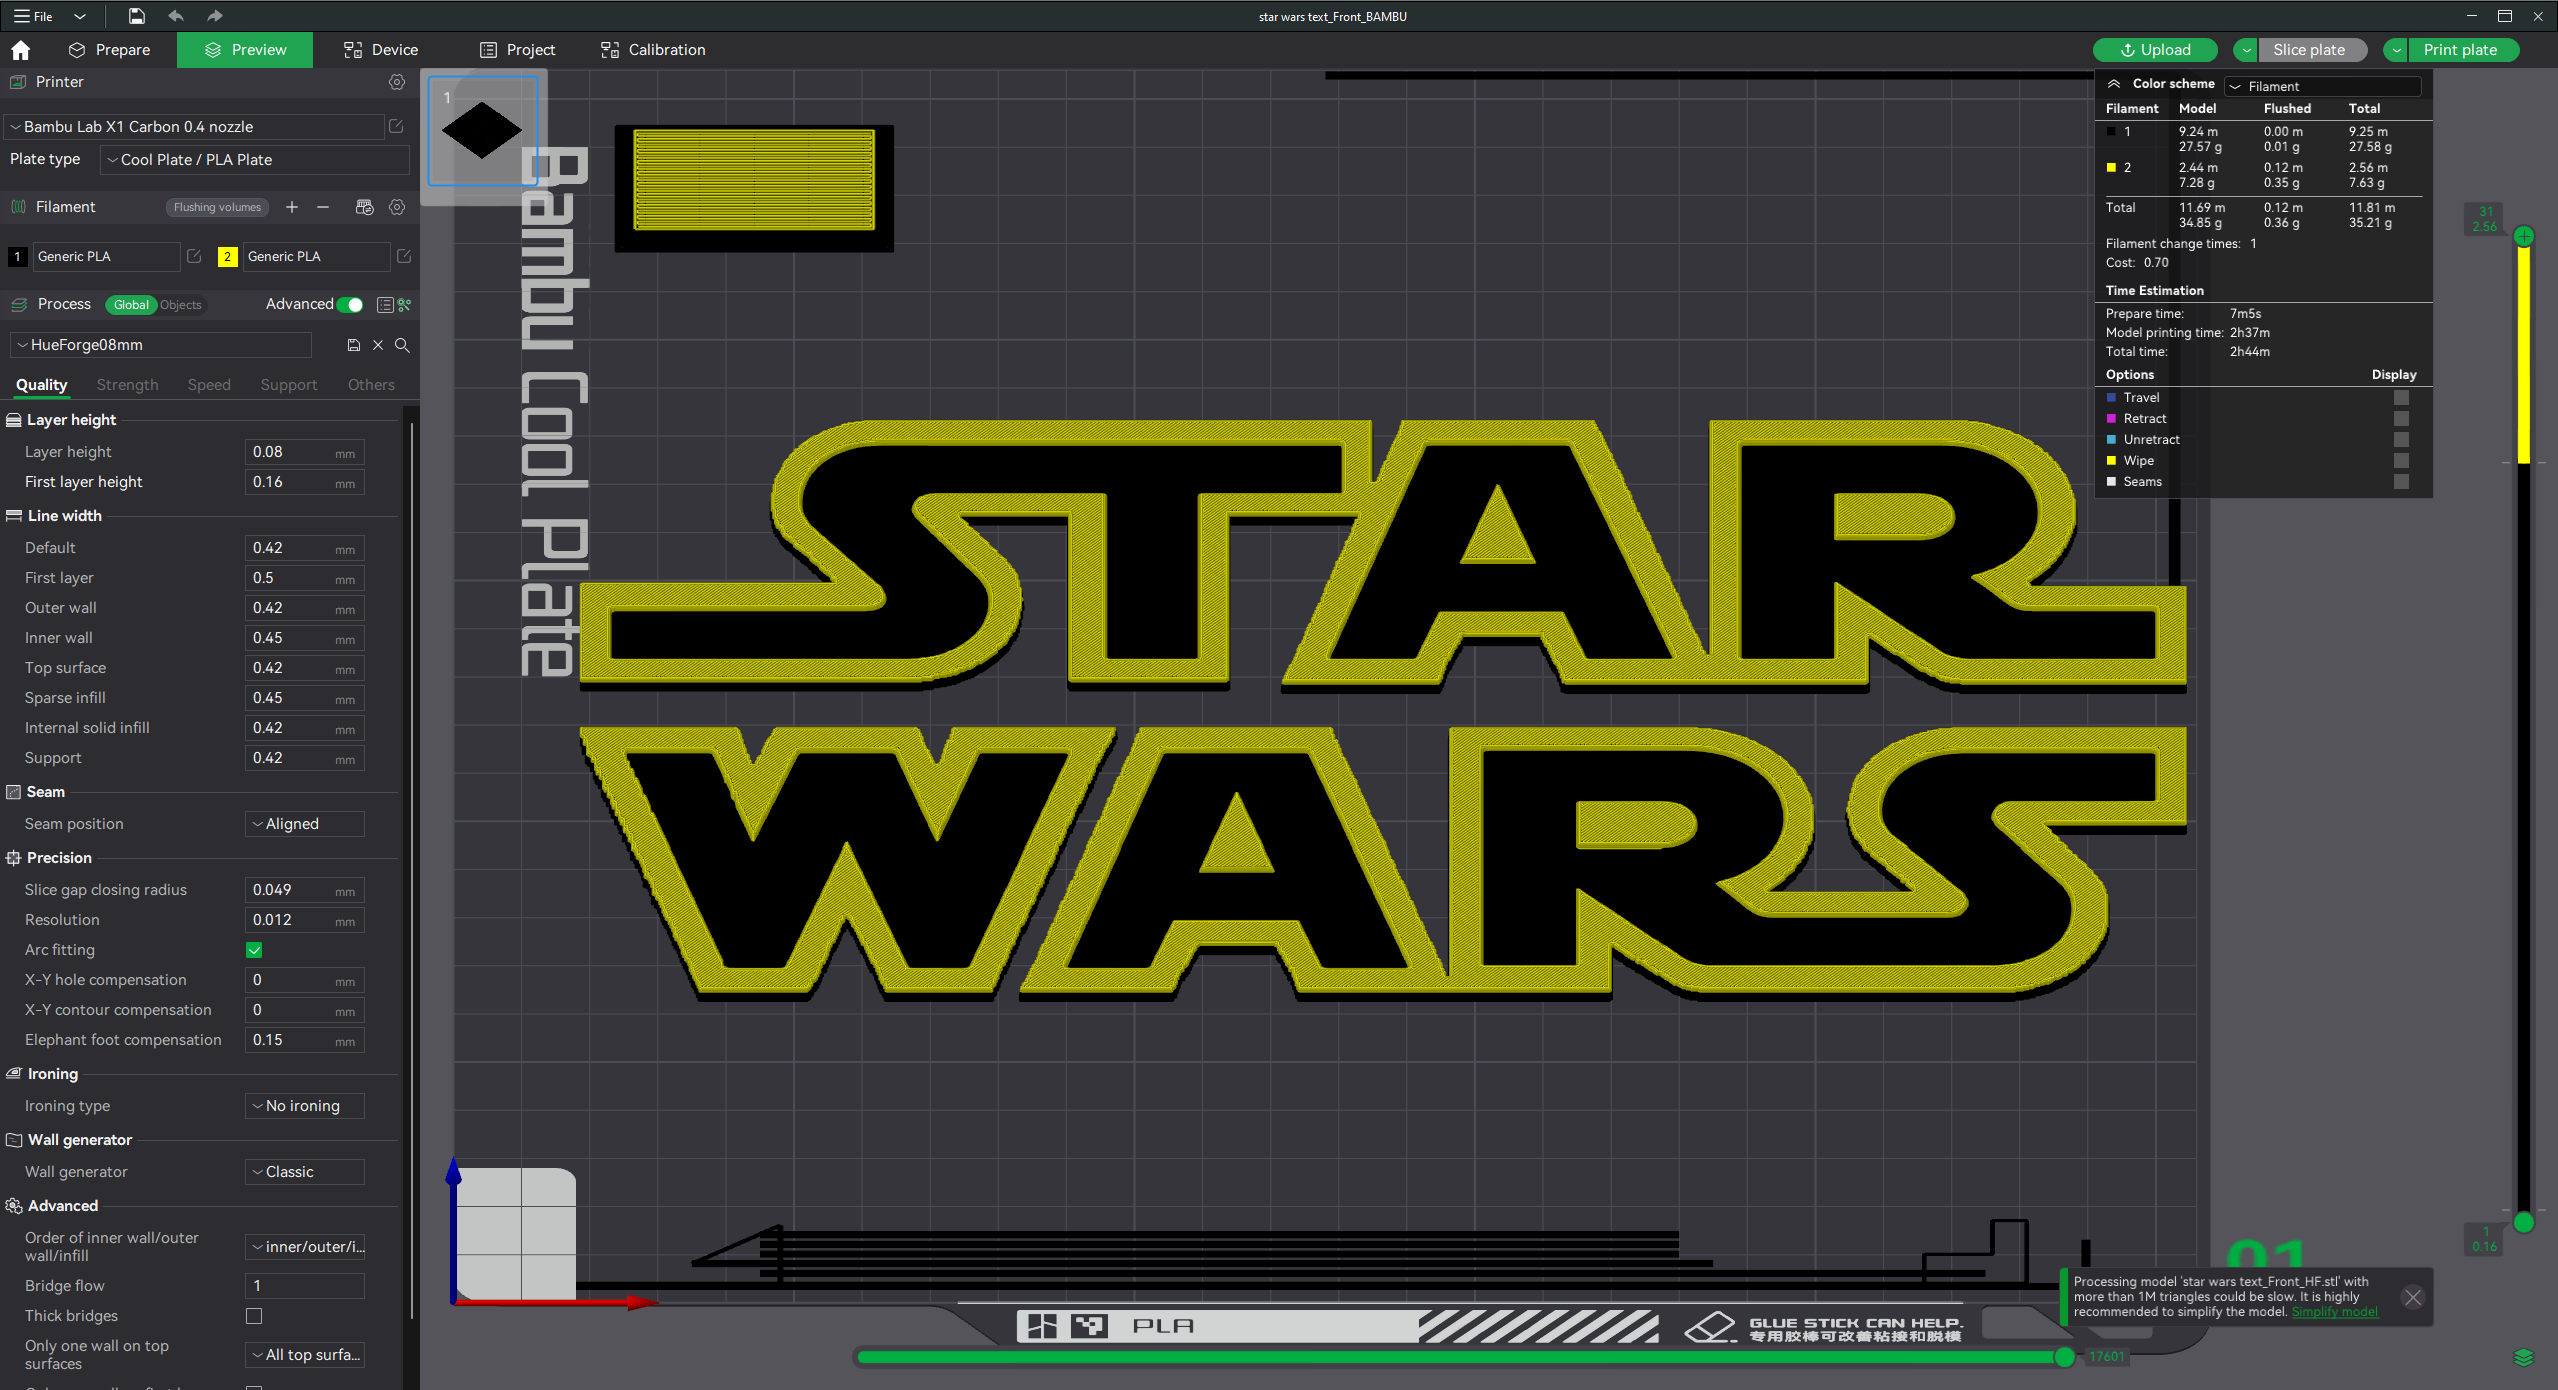This screenshot has height=1390, width=2558.
Task: Select plate 1 thumbnail
Action: pyautogui.click(x=482, y=130)
